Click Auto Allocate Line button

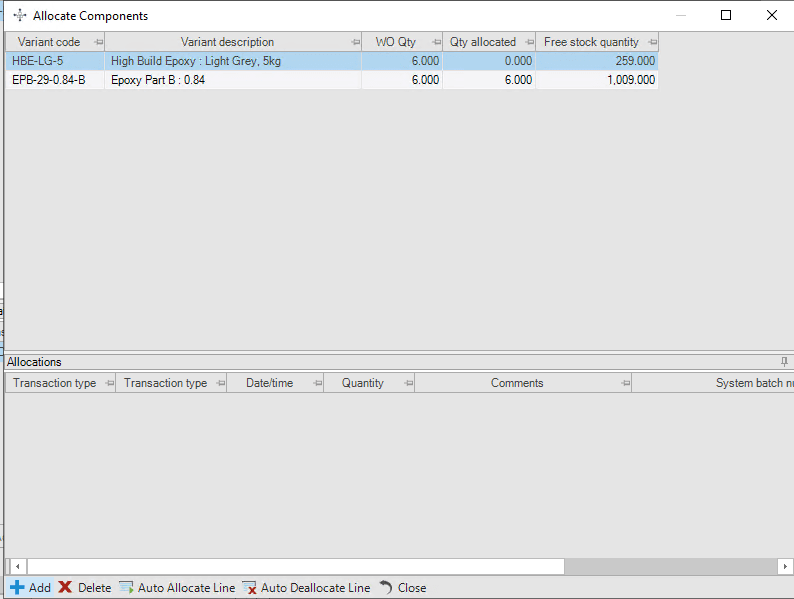pos(177,587)
